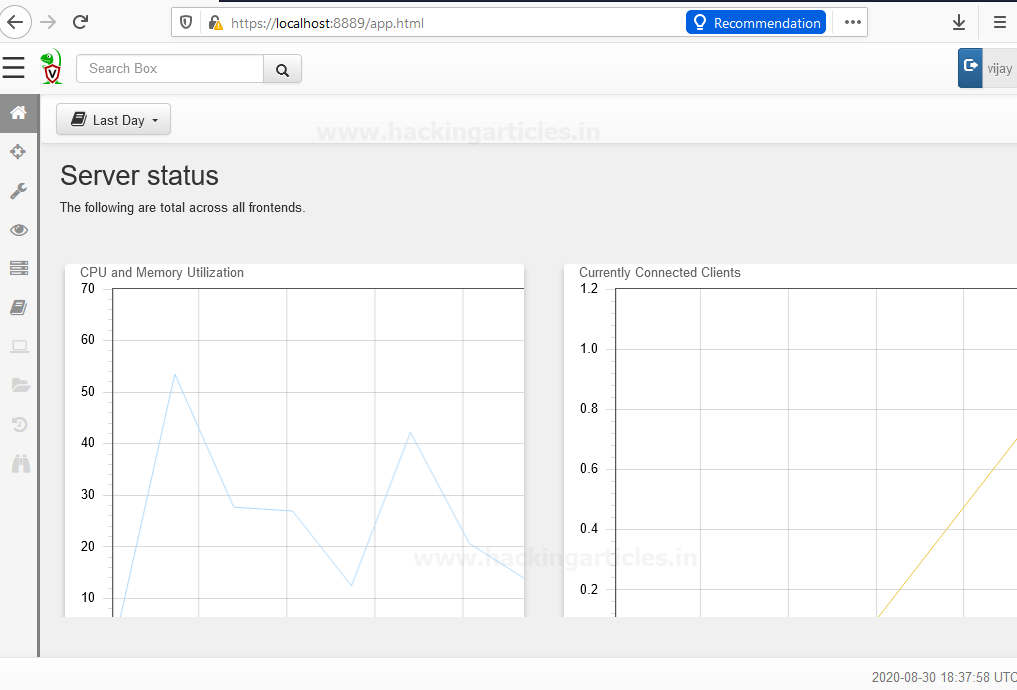
Task: Open the wrench artifacts icon
Action: coord(18,191)
